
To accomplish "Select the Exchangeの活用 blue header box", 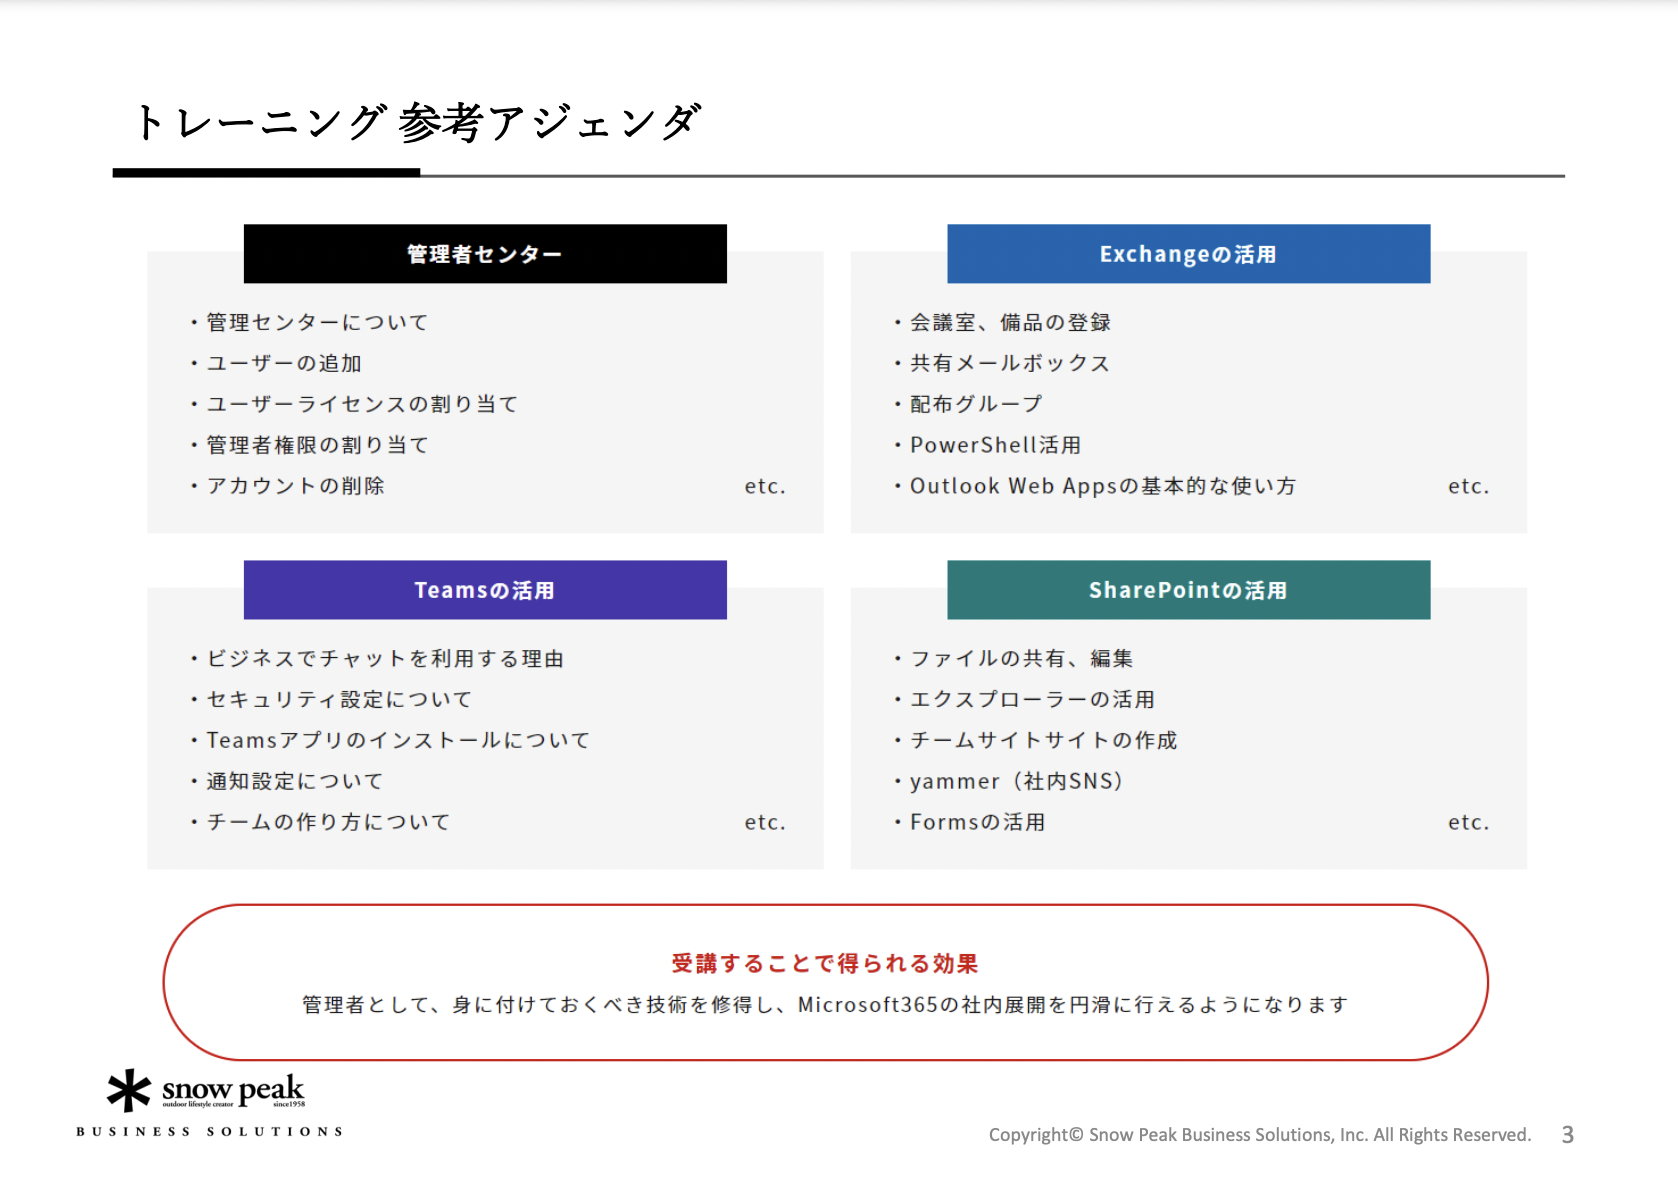I will pyautogui.click(x=1188, y=254).
